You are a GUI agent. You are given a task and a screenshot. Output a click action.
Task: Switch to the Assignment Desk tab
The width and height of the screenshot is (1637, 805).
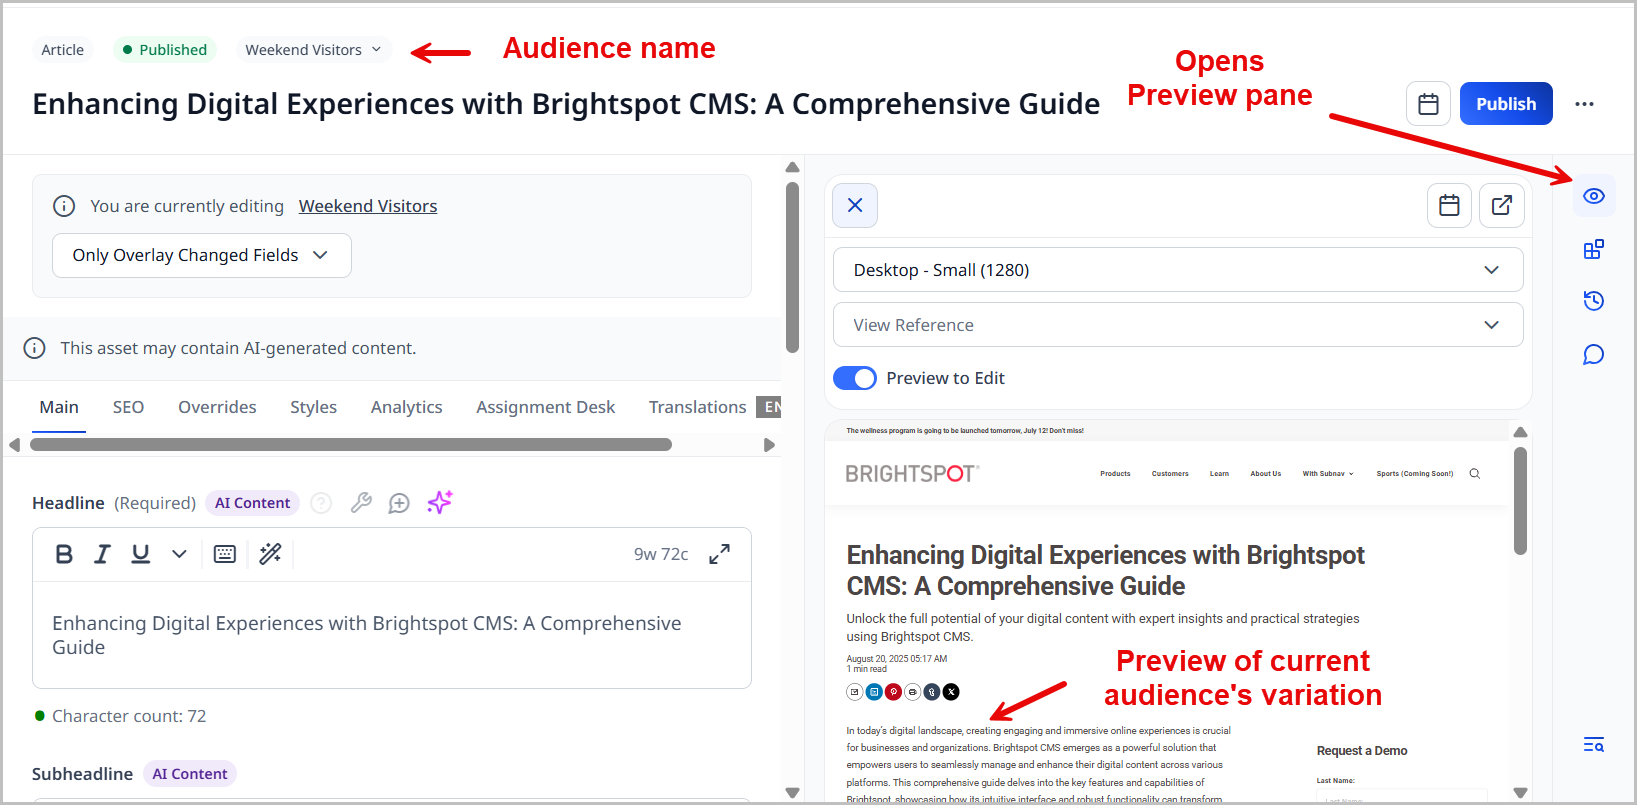coord(545,407)
